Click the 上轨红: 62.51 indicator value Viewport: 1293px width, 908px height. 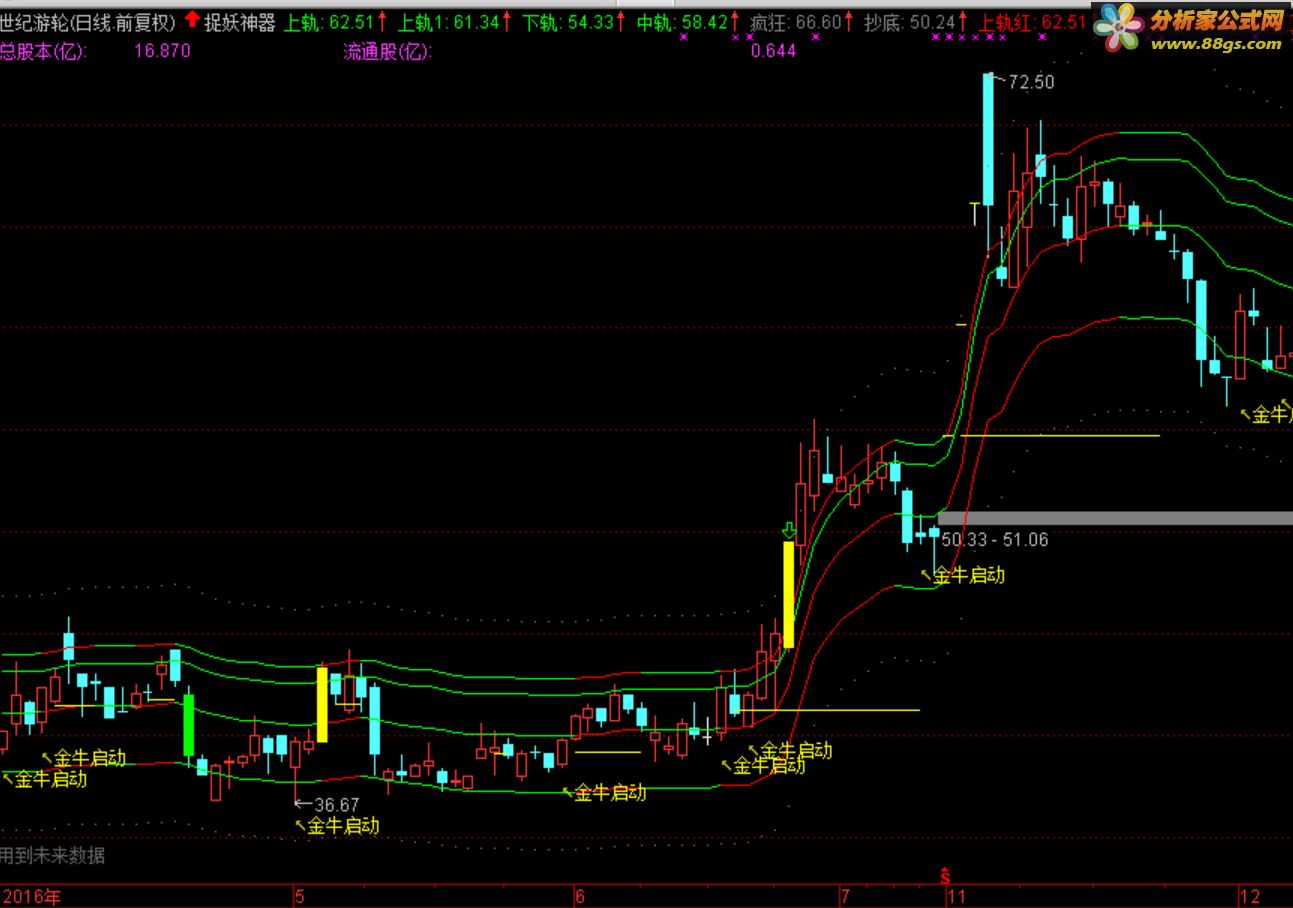1032,22
